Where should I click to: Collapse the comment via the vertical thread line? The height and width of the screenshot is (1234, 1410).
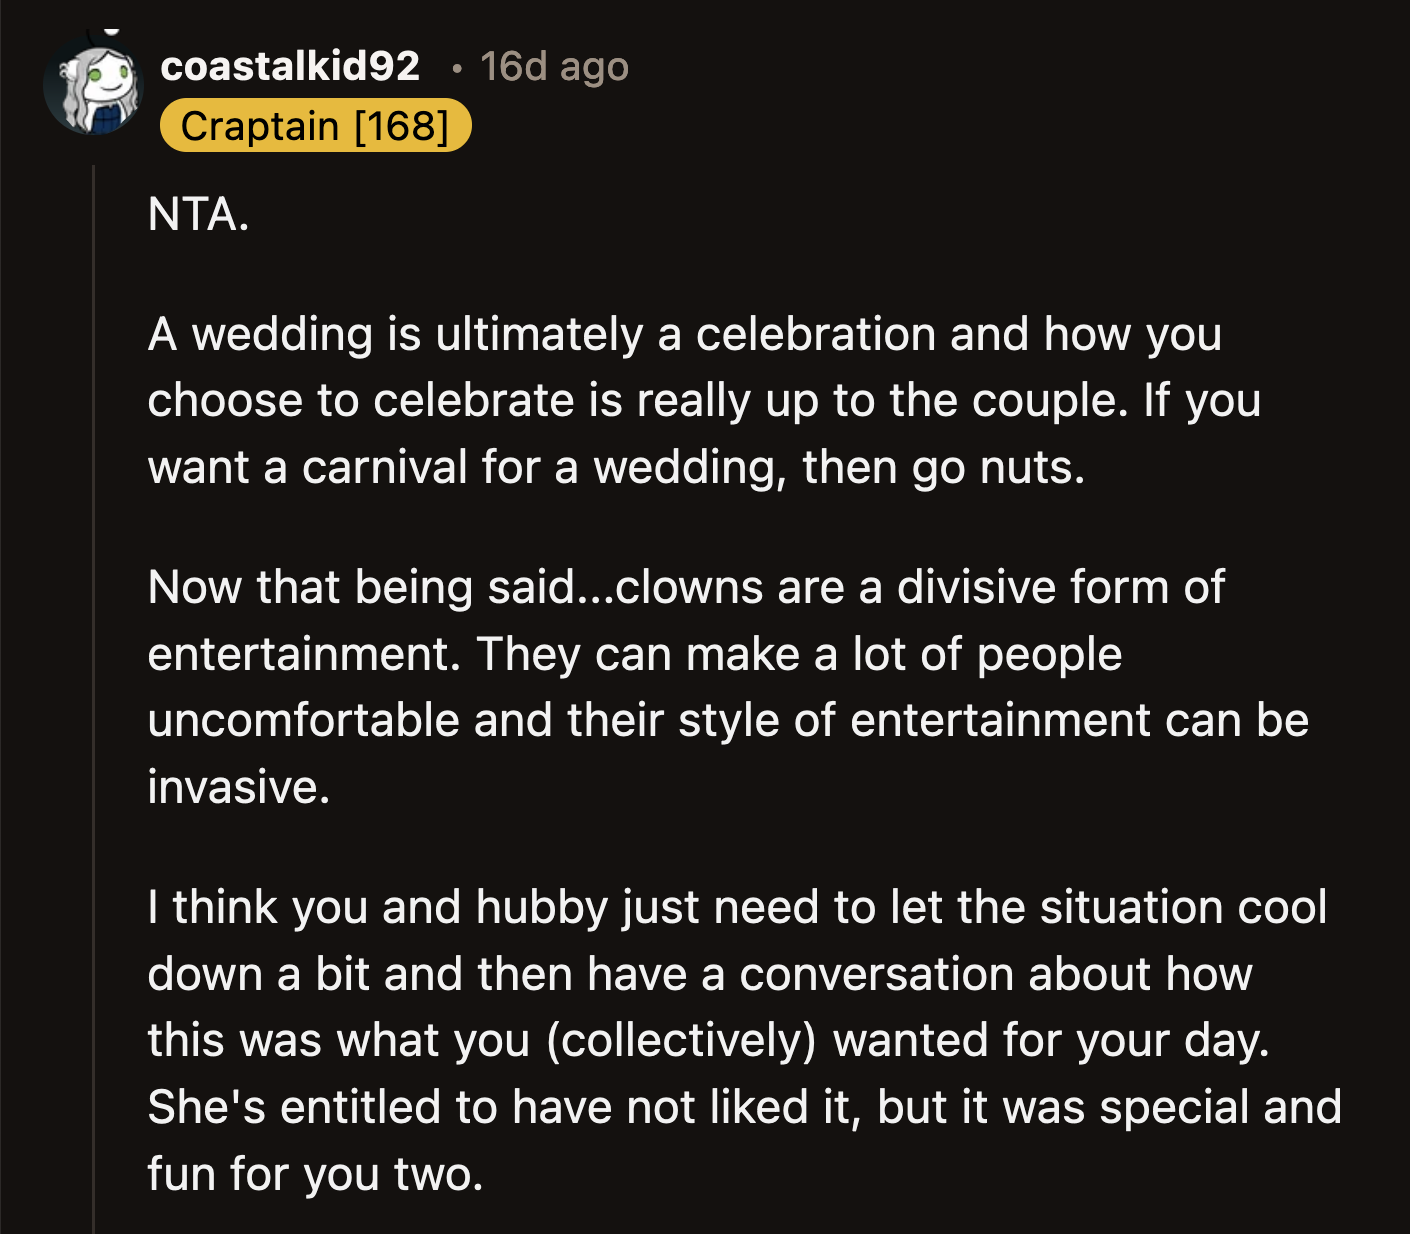tap(94, 600)
